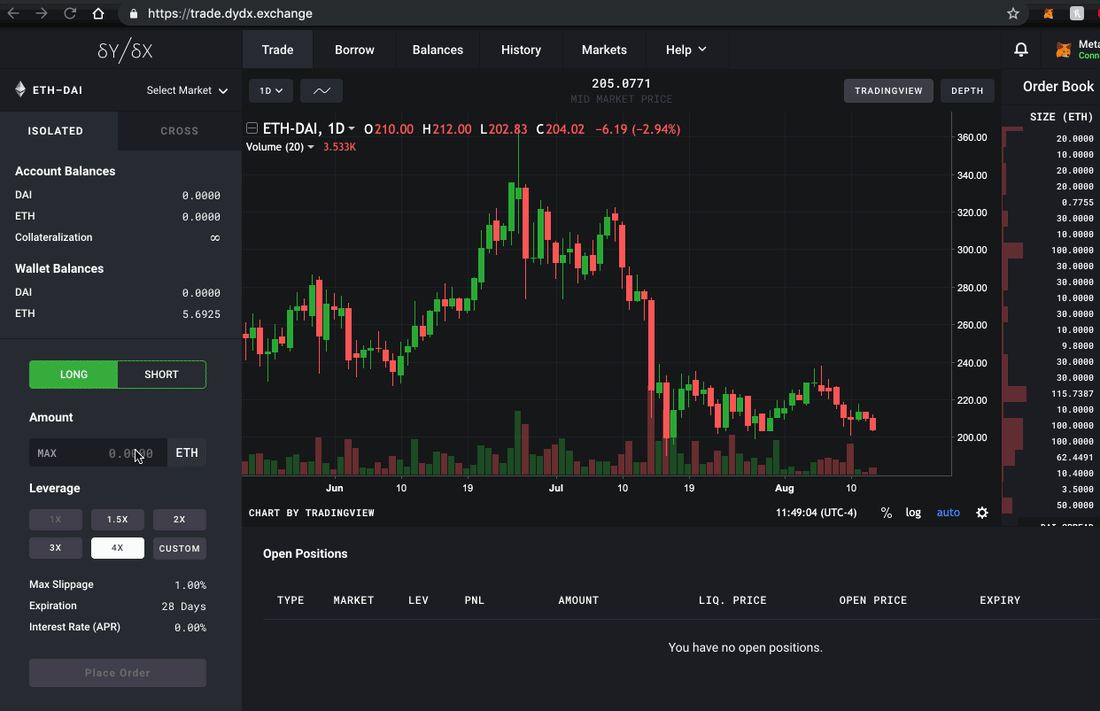
Task: Switch to CROSS margin tab
Action: [180, 131]
